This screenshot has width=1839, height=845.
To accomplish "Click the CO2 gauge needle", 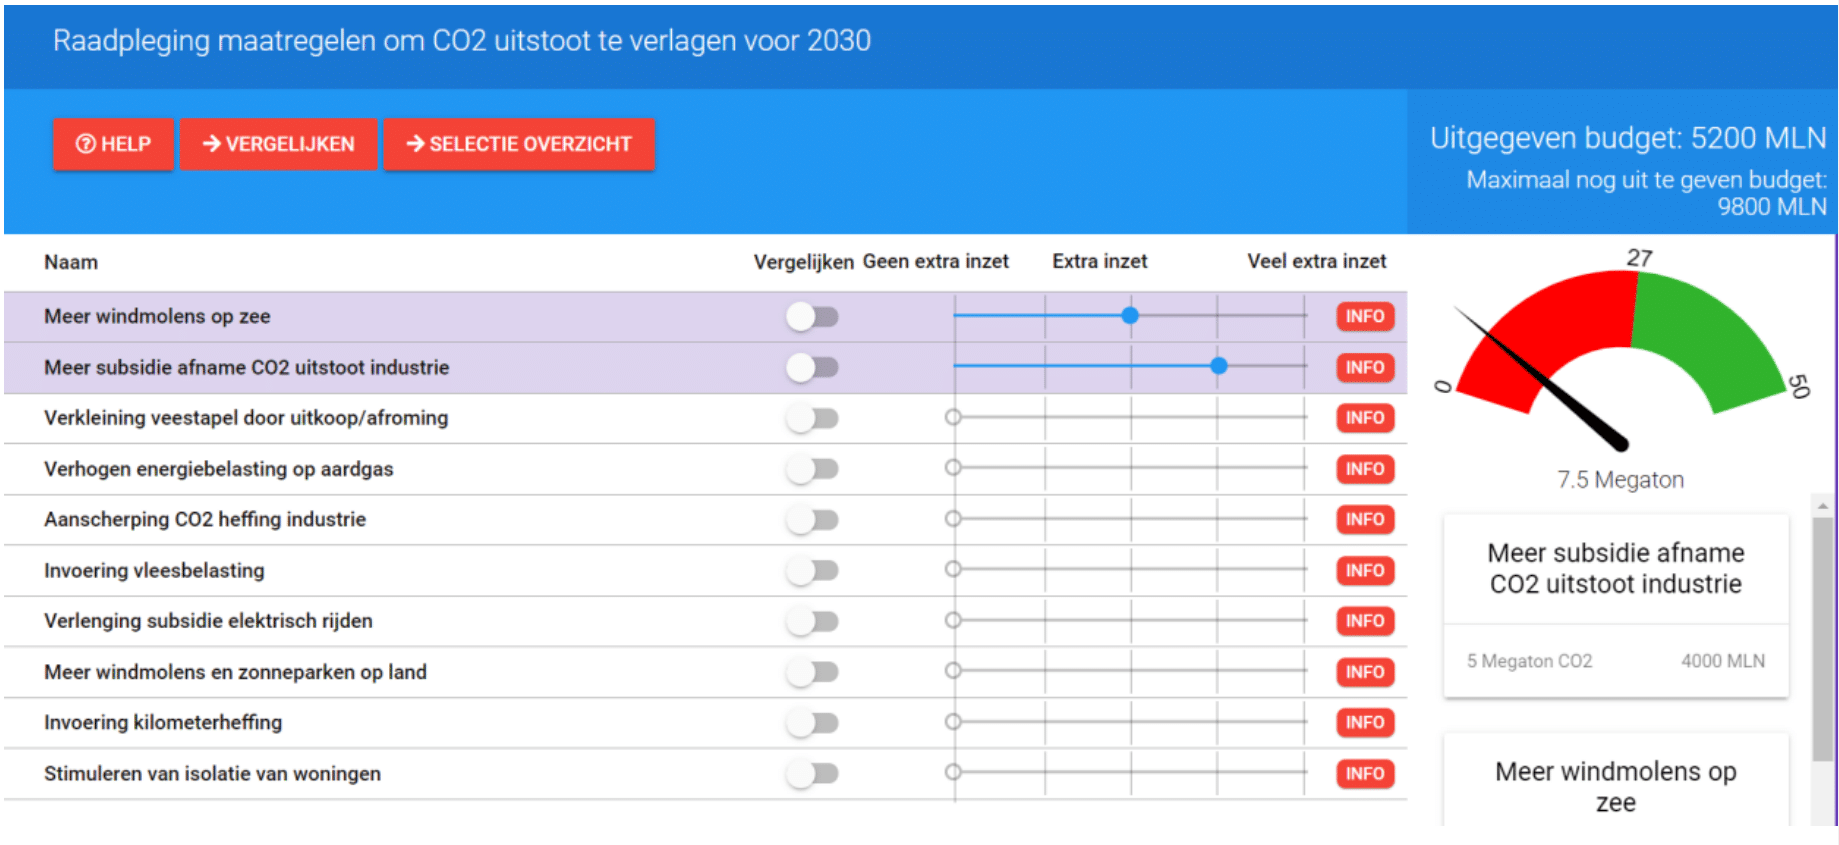I will [x=1540, y=378].
